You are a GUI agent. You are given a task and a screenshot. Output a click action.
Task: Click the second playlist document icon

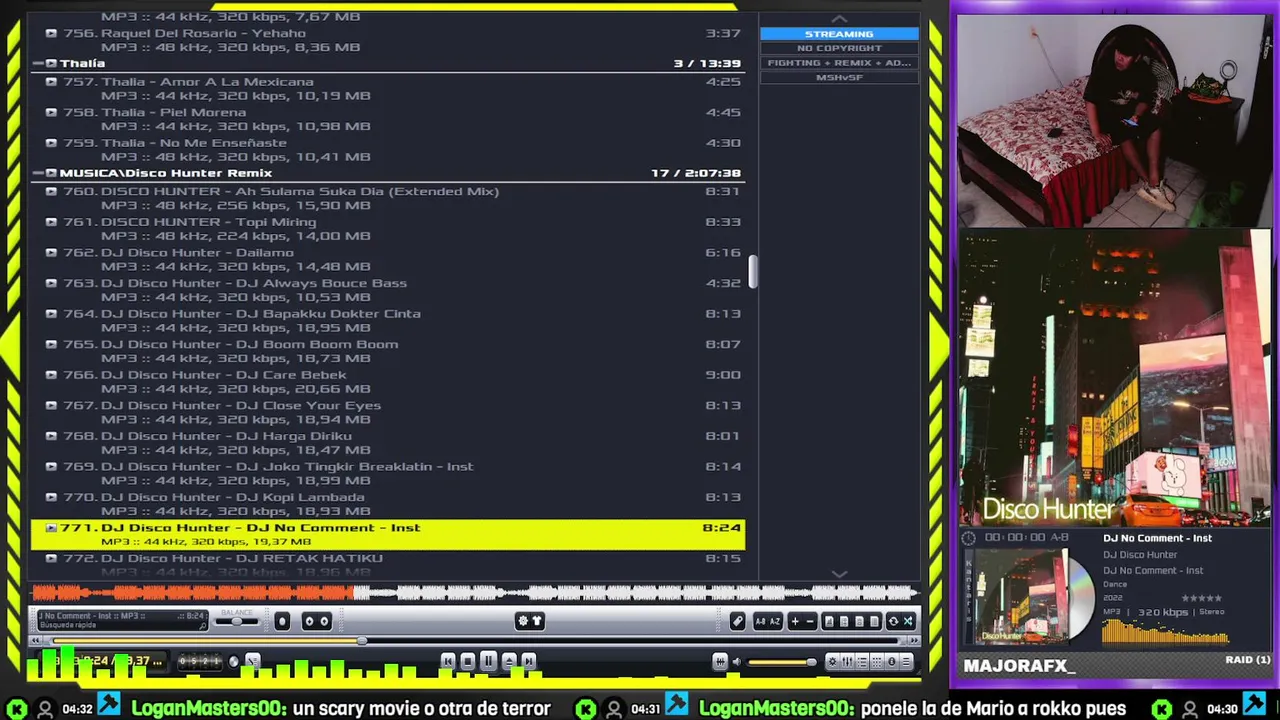(x=844, y=622)
